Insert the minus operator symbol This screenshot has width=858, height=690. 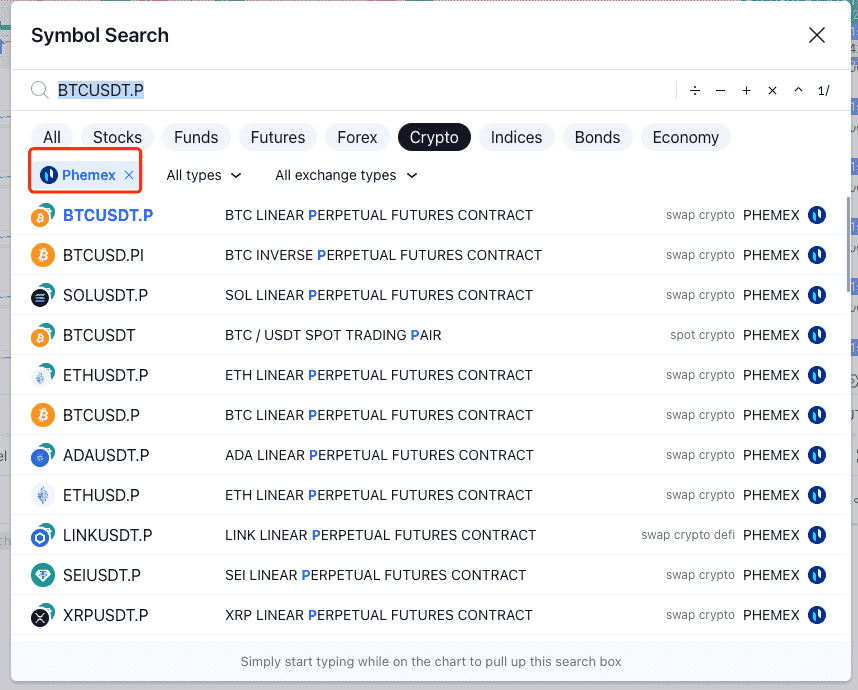(x=721, y=90)
